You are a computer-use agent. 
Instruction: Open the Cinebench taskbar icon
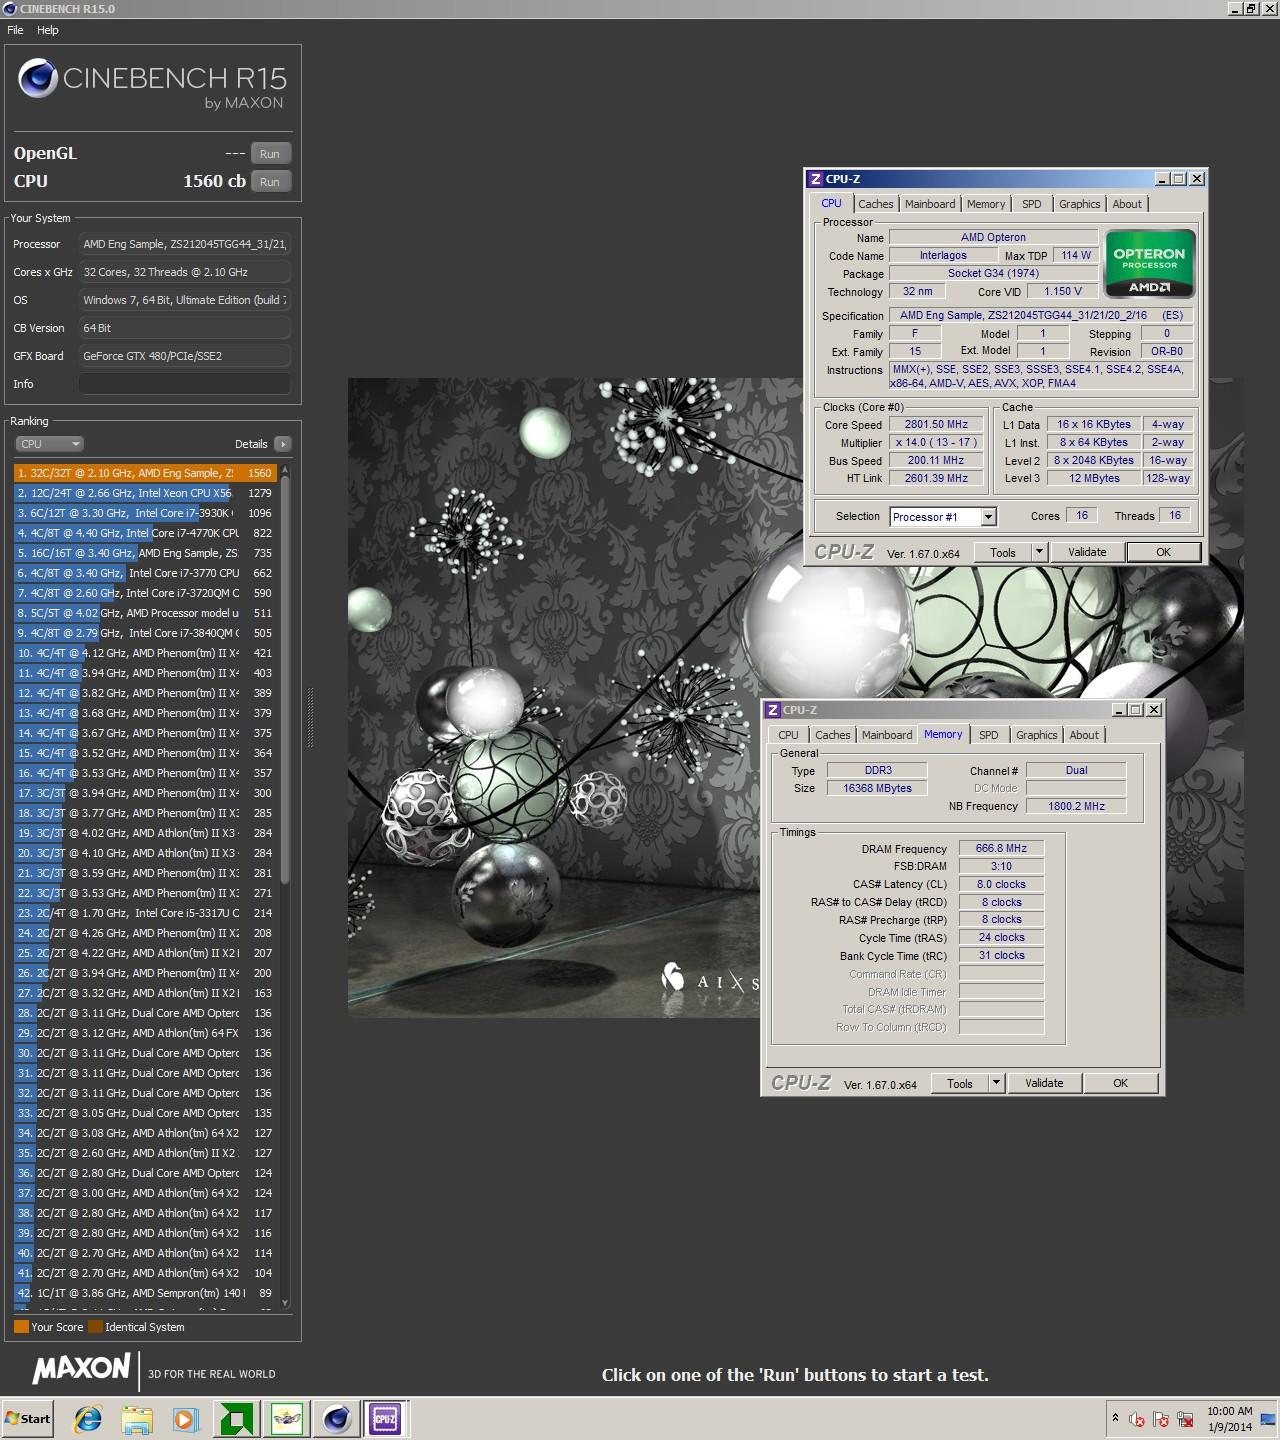(337, 1418)
